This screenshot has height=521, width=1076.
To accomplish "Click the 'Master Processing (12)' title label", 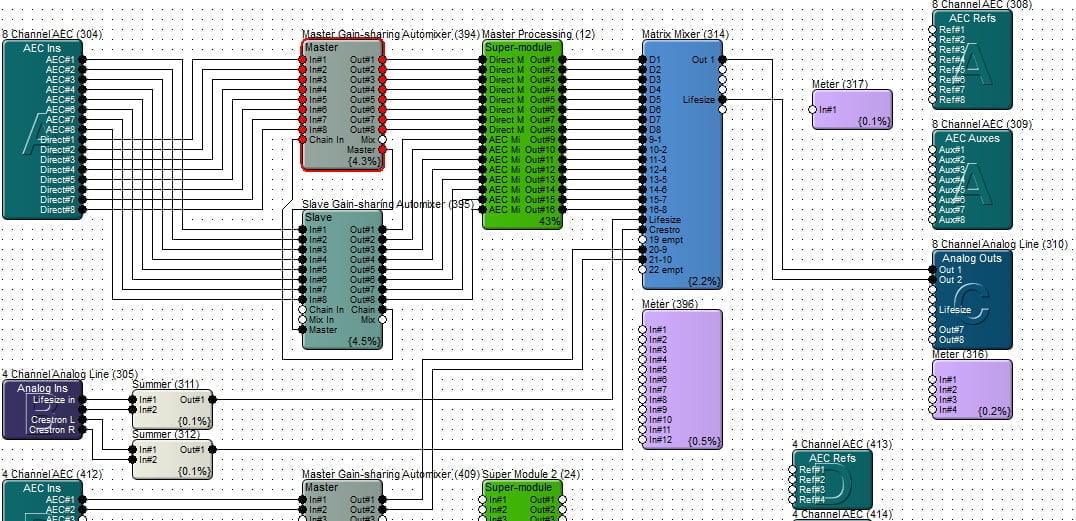I will coord(539,34).
